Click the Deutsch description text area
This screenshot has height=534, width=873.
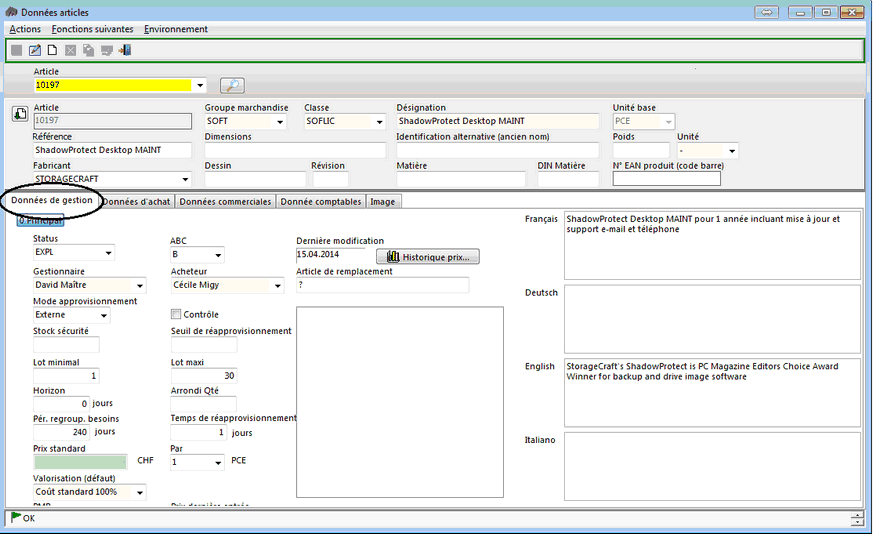coord(713,319)
